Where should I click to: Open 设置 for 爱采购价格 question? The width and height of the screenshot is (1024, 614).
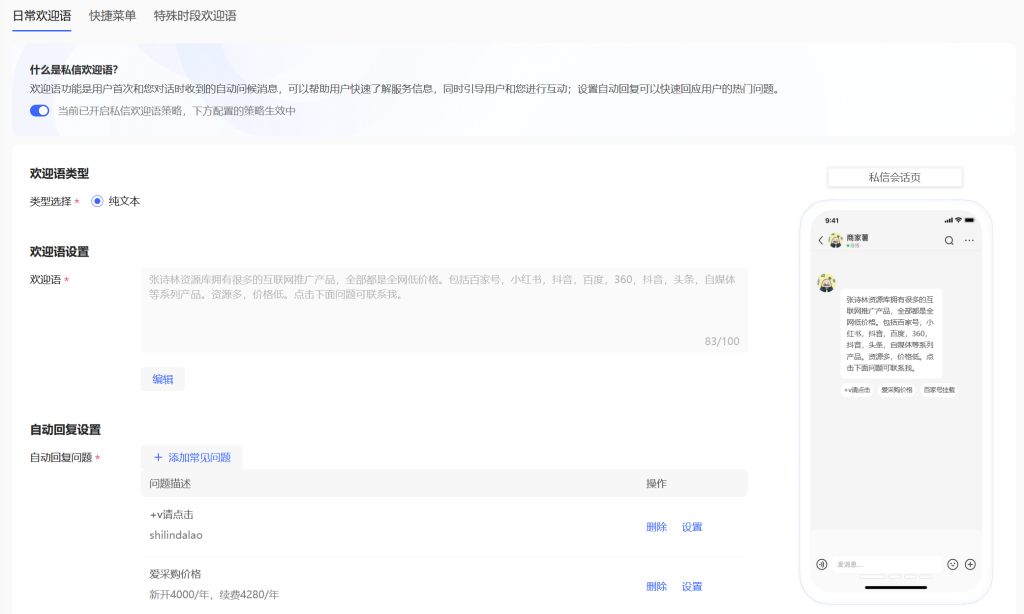point(692,586)
